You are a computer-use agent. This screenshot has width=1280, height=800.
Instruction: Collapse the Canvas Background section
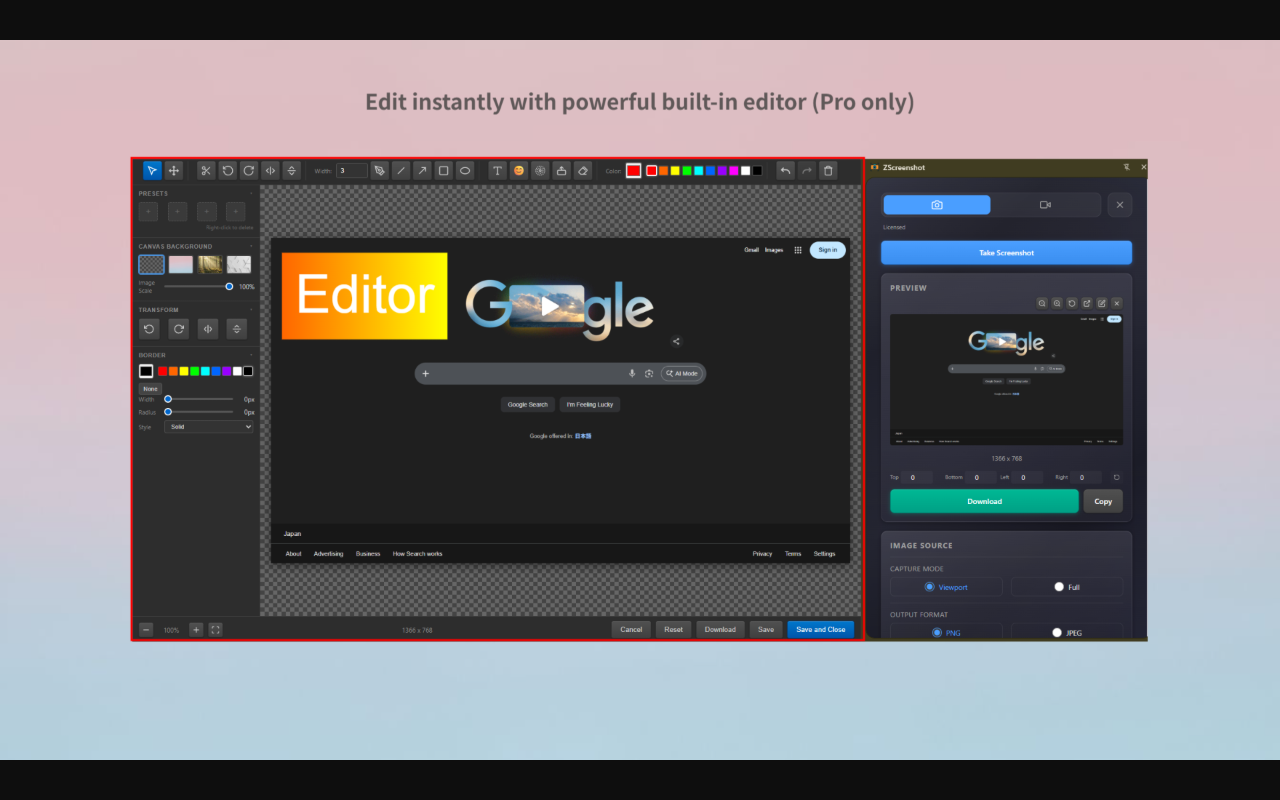click(252, 246)
